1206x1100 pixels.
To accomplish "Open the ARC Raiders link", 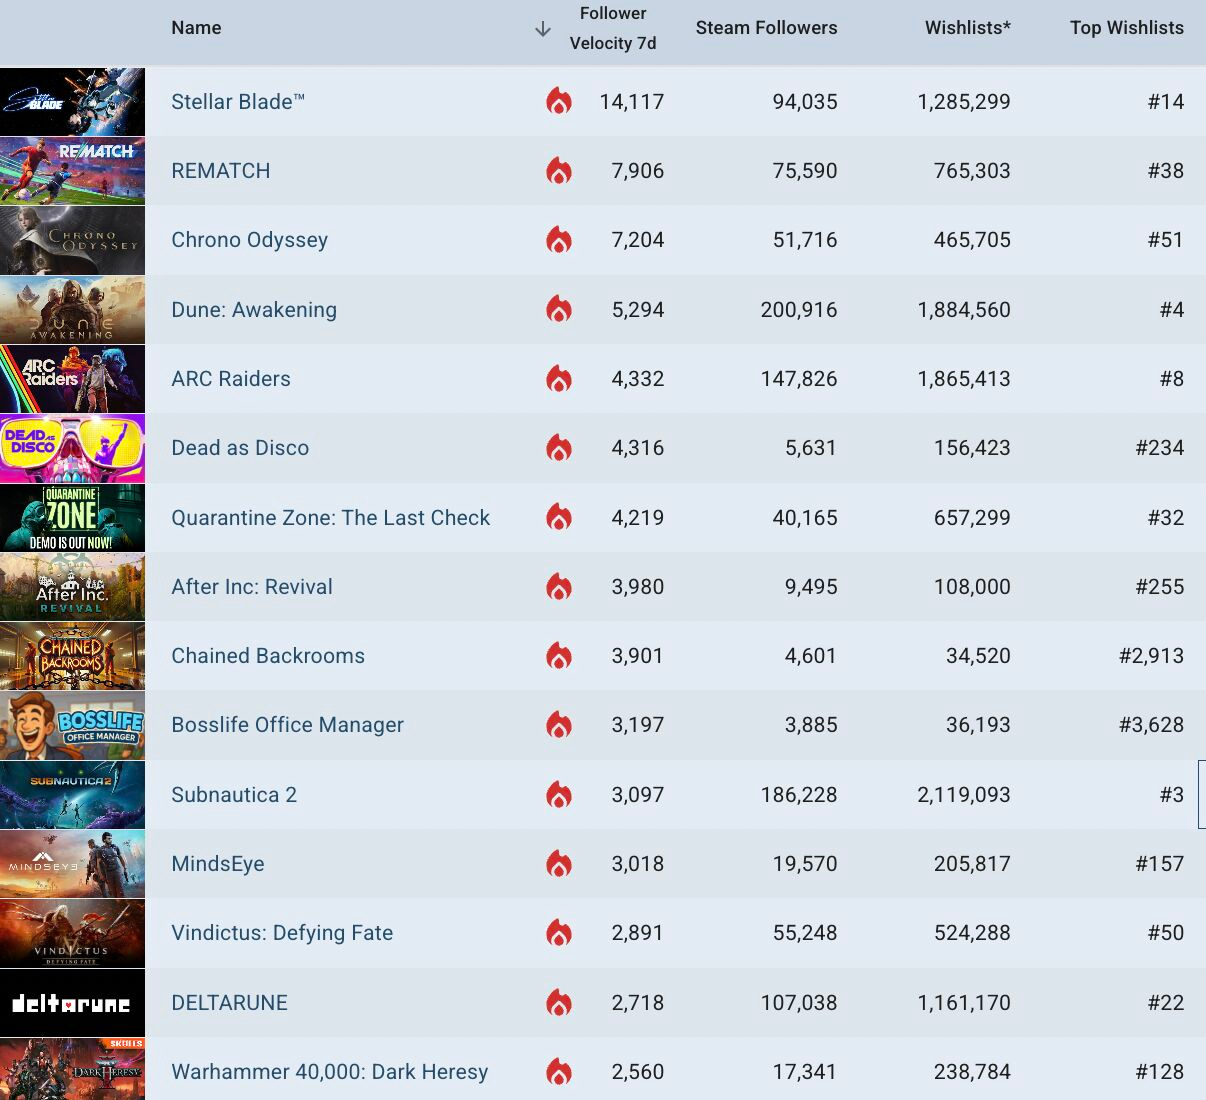I will click(x=231, y=379).
